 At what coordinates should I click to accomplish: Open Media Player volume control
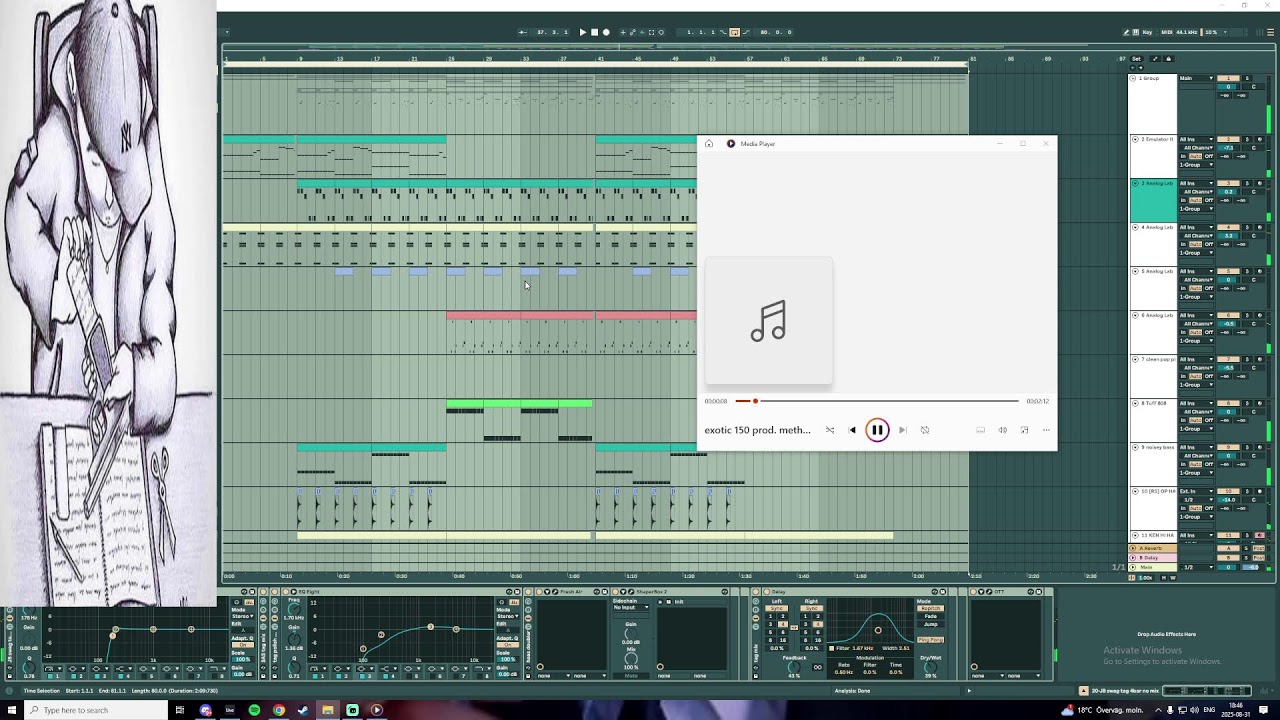click(1002, 430)
